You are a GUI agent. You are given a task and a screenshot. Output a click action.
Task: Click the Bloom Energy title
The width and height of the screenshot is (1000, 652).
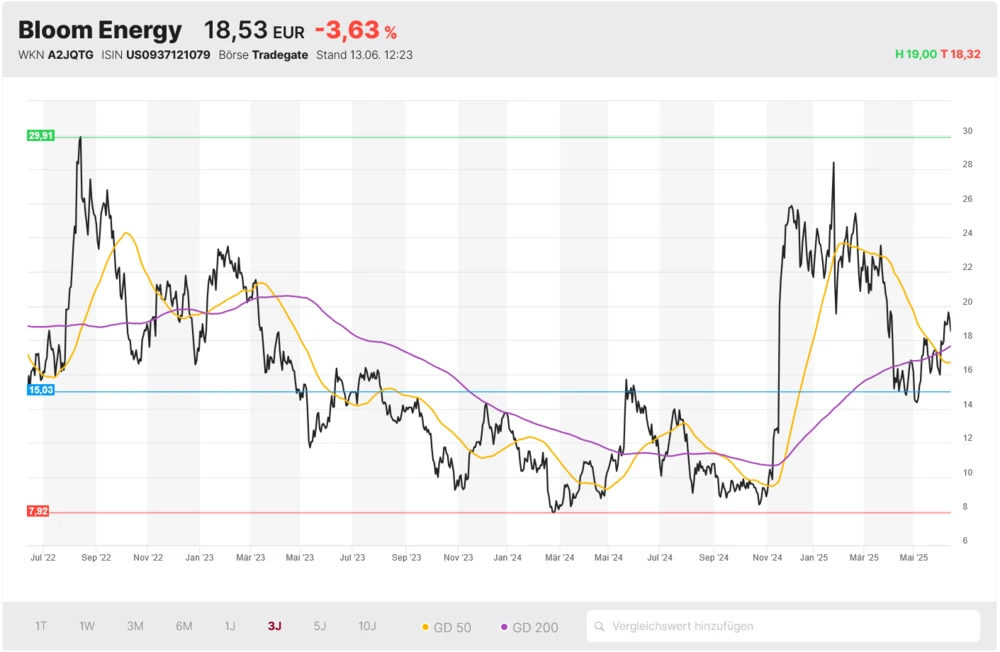coord(100,30)
